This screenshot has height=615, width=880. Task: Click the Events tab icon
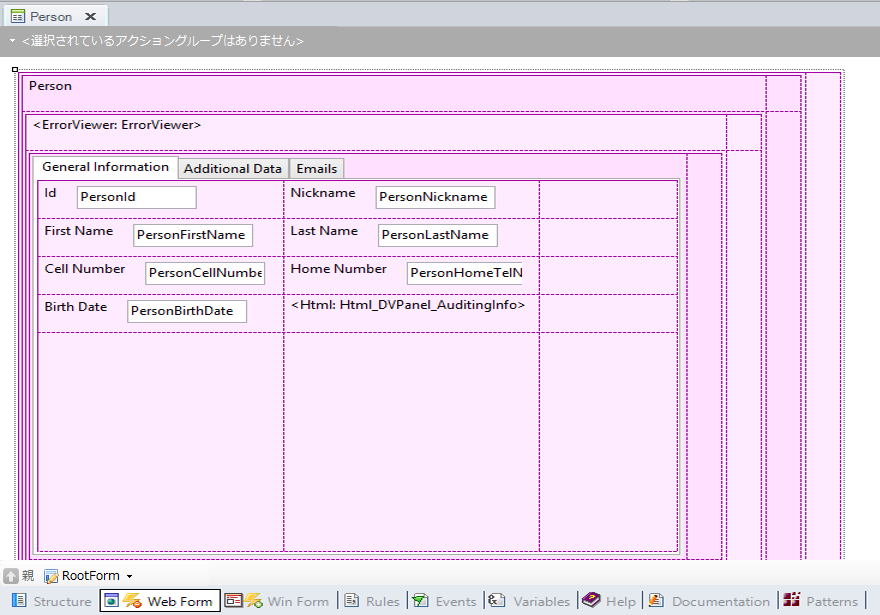tap(421, 601)
